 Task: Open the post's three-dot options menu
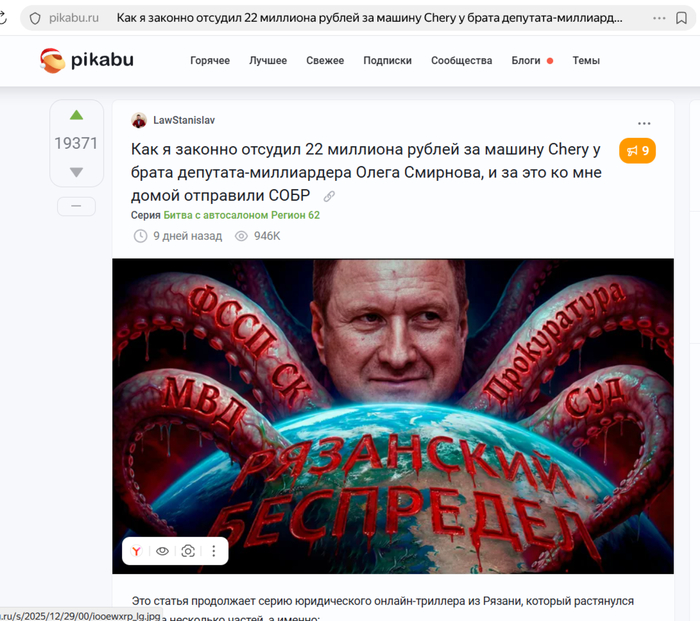pos(644,123)
